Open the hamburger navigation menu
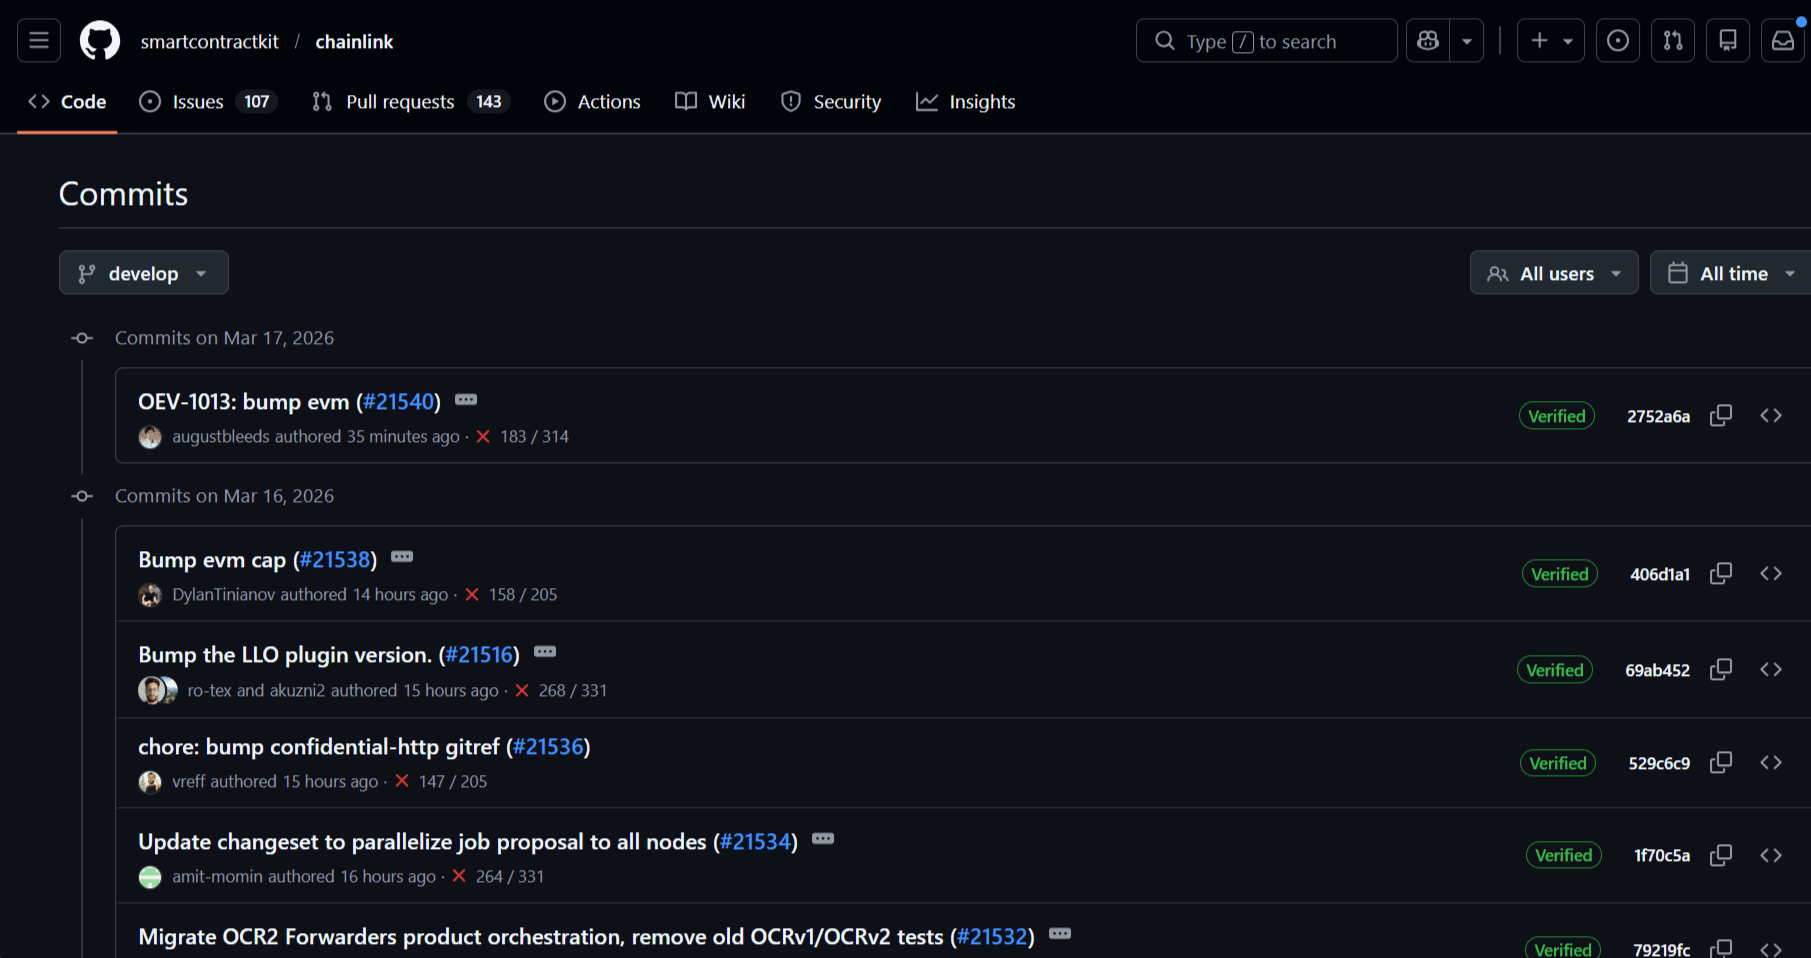The height and width of the screenshot is (958, 1811). click(x=38, y=40)
